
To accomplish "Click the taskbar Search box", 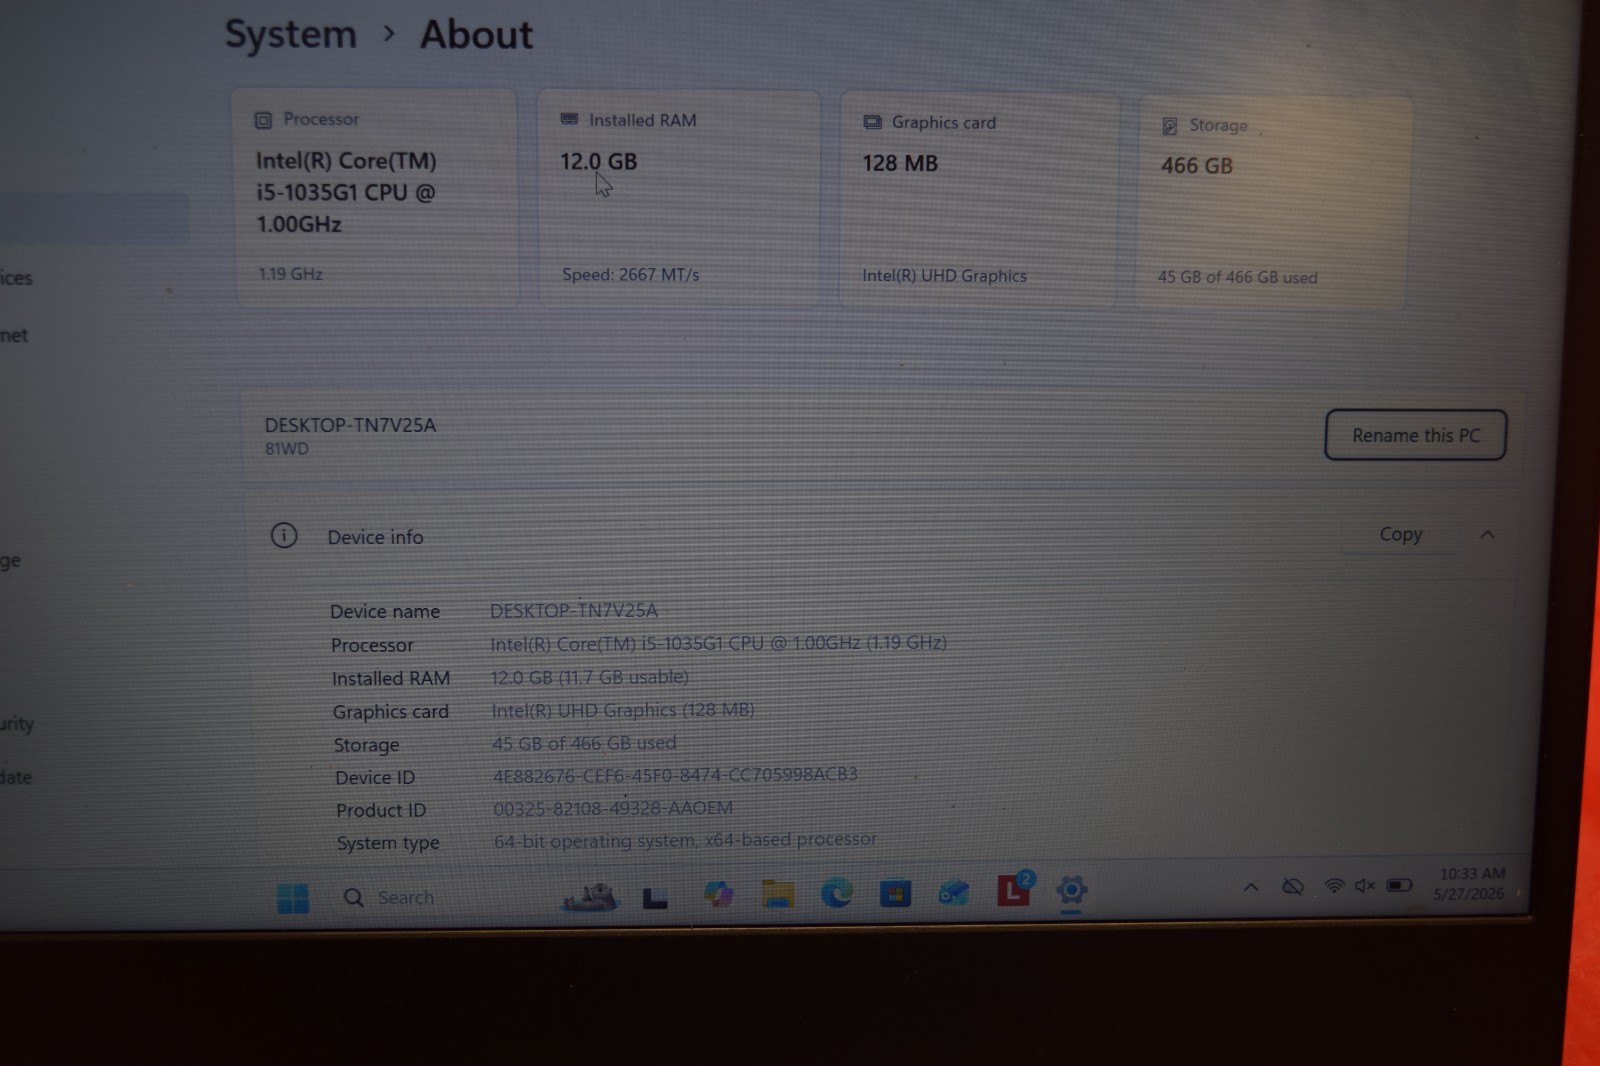I will tap(390, 898).
